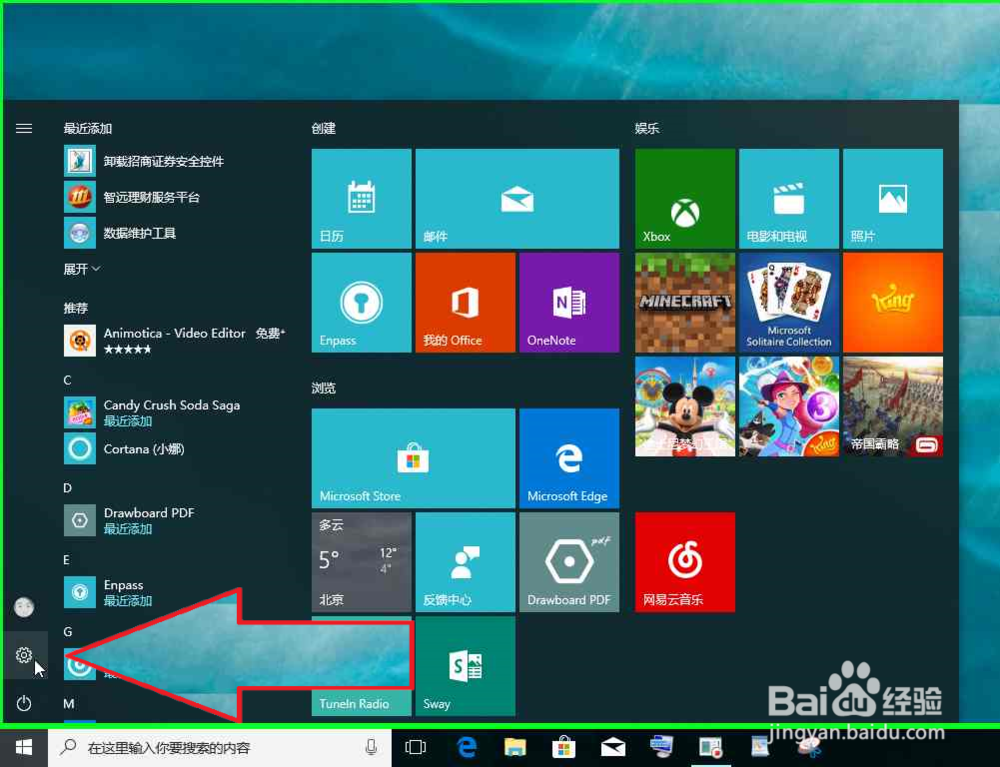The image size is (1000, 767).
Task: Open Settings via the gear icon
Action: [x=24, y=655]
